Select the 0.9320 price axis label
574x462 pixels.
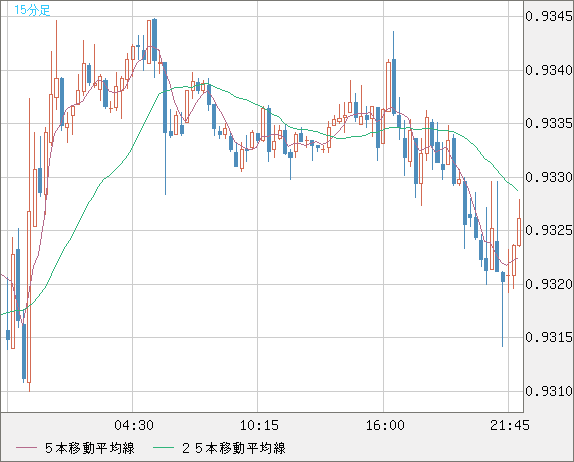point(549,284)
